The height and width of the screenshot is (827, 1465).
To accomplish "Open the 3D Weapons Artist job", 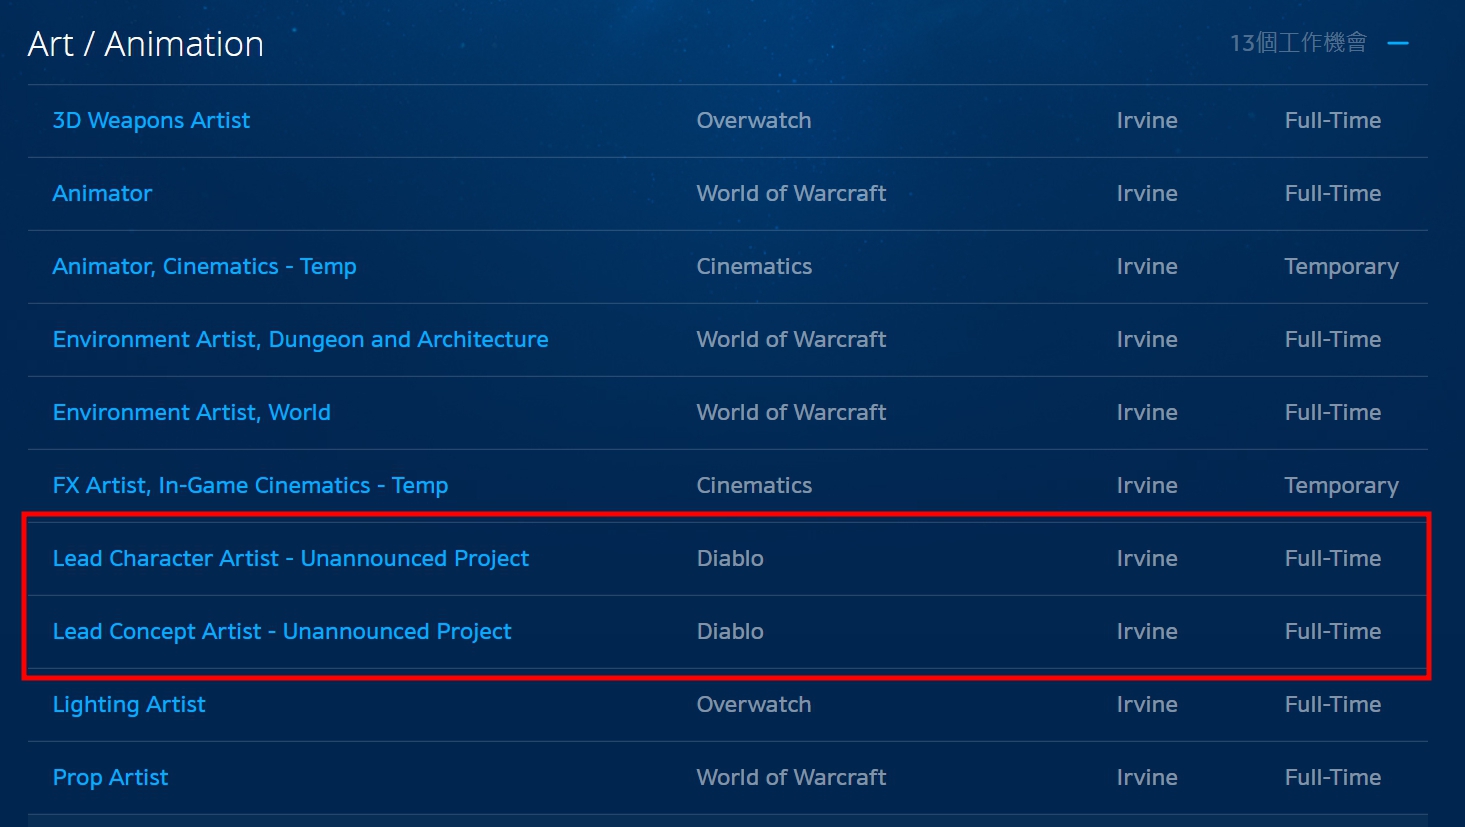I will pos(151,120).
